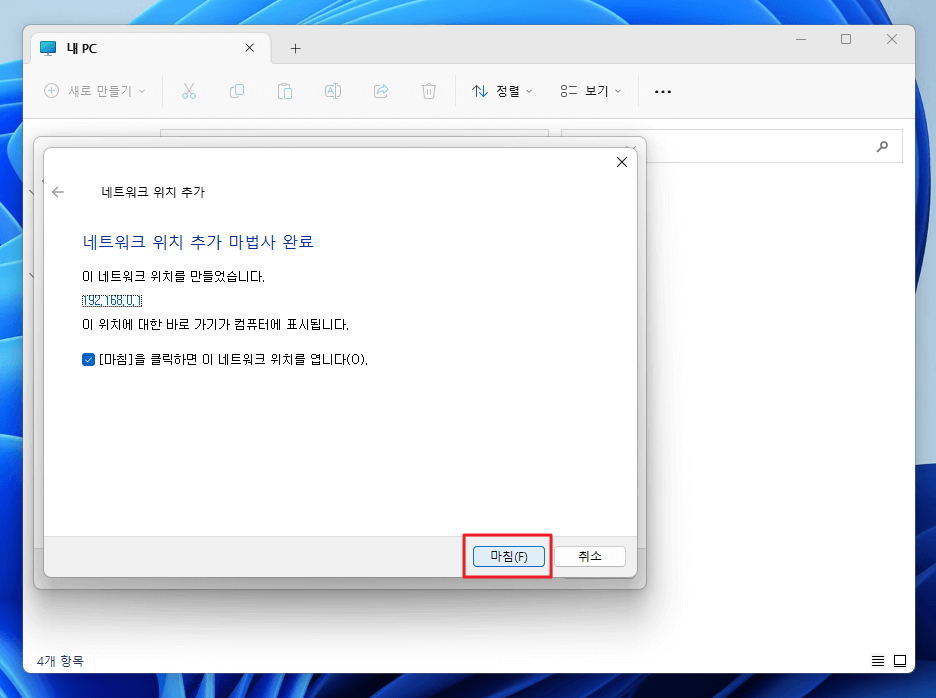Open a new tab with the plus icon
The width and height of the screenshot is (936, 698).
coord(295,47)
